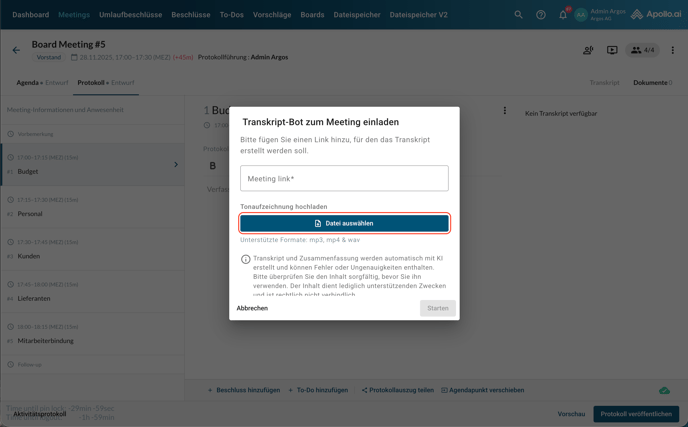Click the Starten button in dialog
The height and width of the screenshot is (427, 688).
coord(437,308)
